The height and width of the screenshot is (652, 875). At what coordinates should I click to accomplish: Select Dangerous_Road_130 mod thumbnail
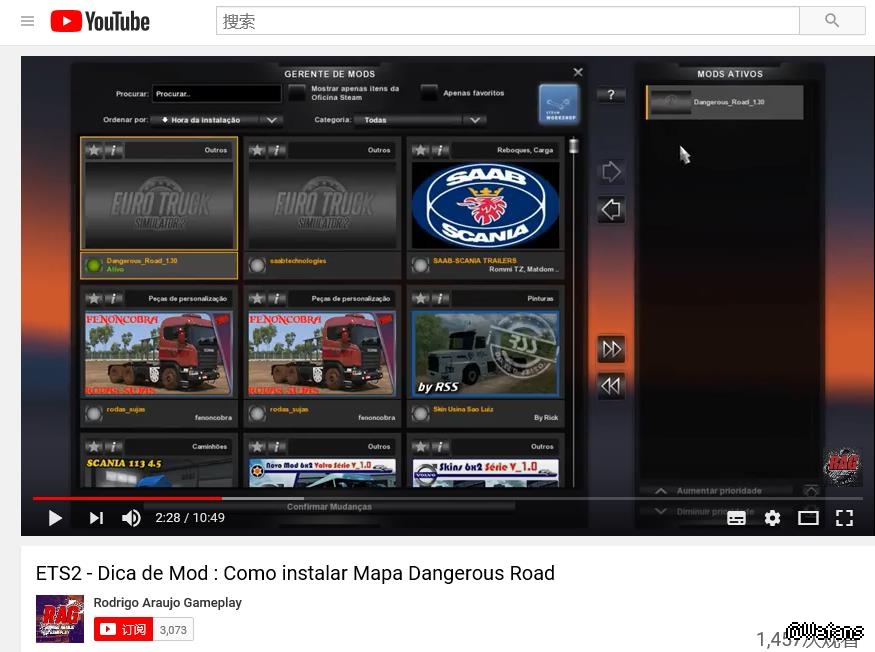[159, 205]
